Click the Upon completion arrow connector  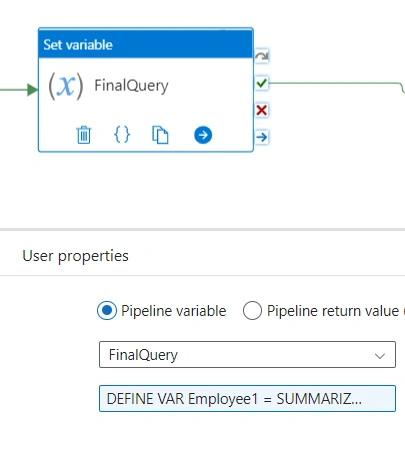(x=262, y=137)
